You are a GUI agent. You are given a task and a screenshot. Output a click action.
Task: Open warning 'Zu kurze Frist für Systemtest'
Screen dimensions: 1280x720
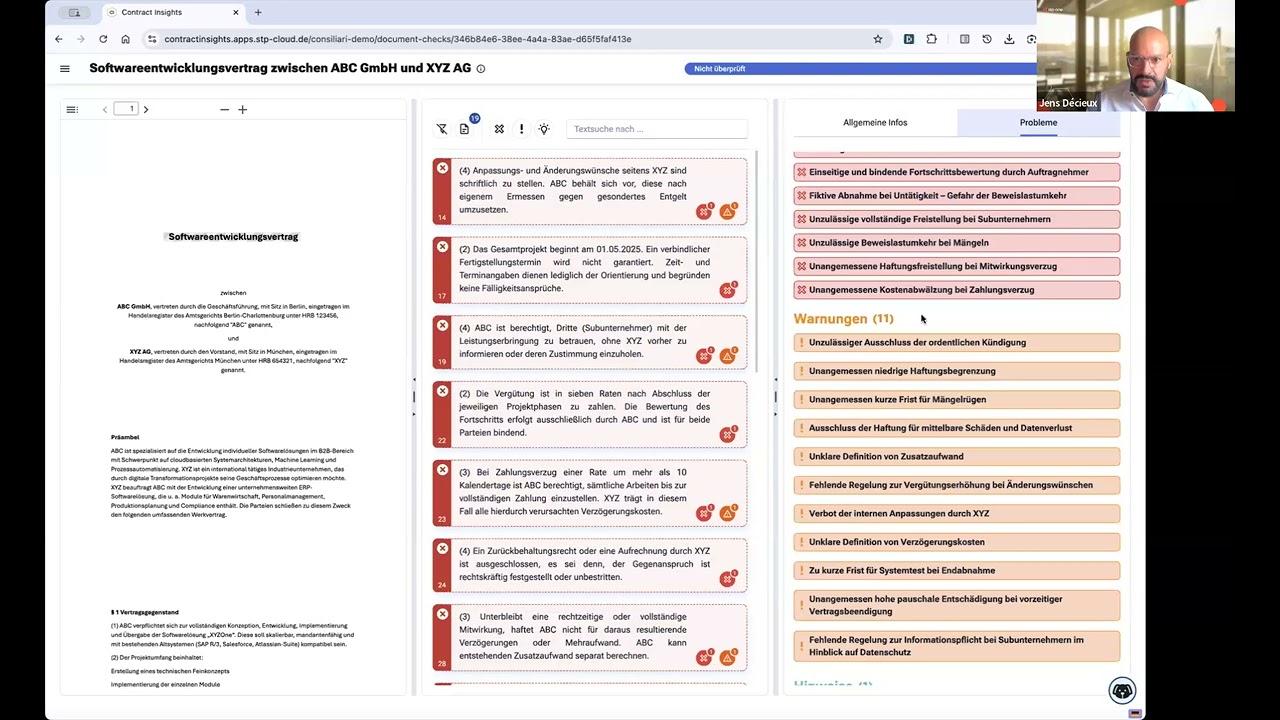tap(957, 570)
